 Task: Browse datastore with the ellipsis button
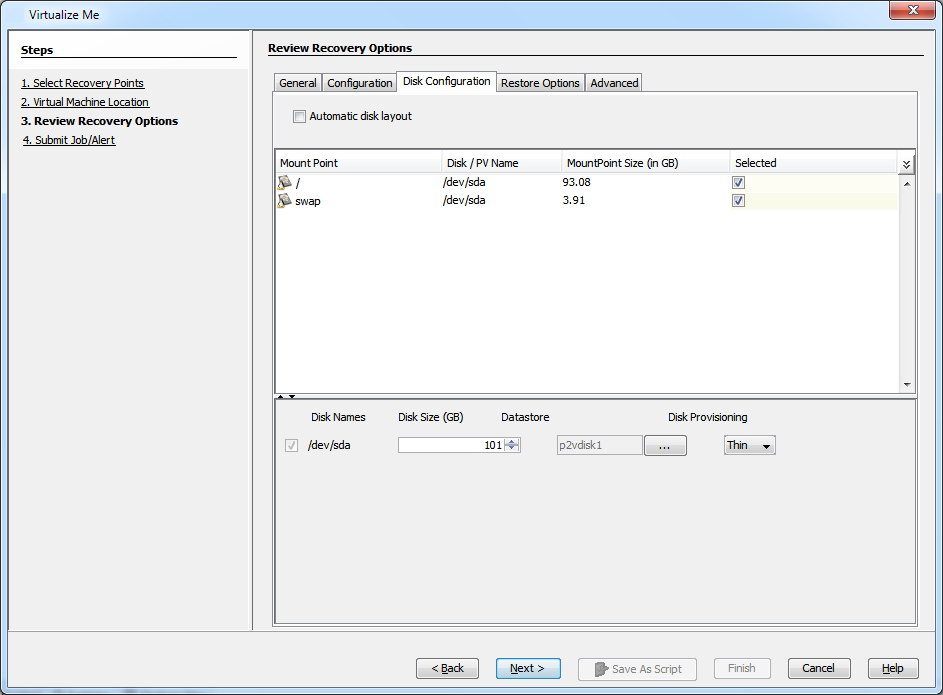(665, 446)
